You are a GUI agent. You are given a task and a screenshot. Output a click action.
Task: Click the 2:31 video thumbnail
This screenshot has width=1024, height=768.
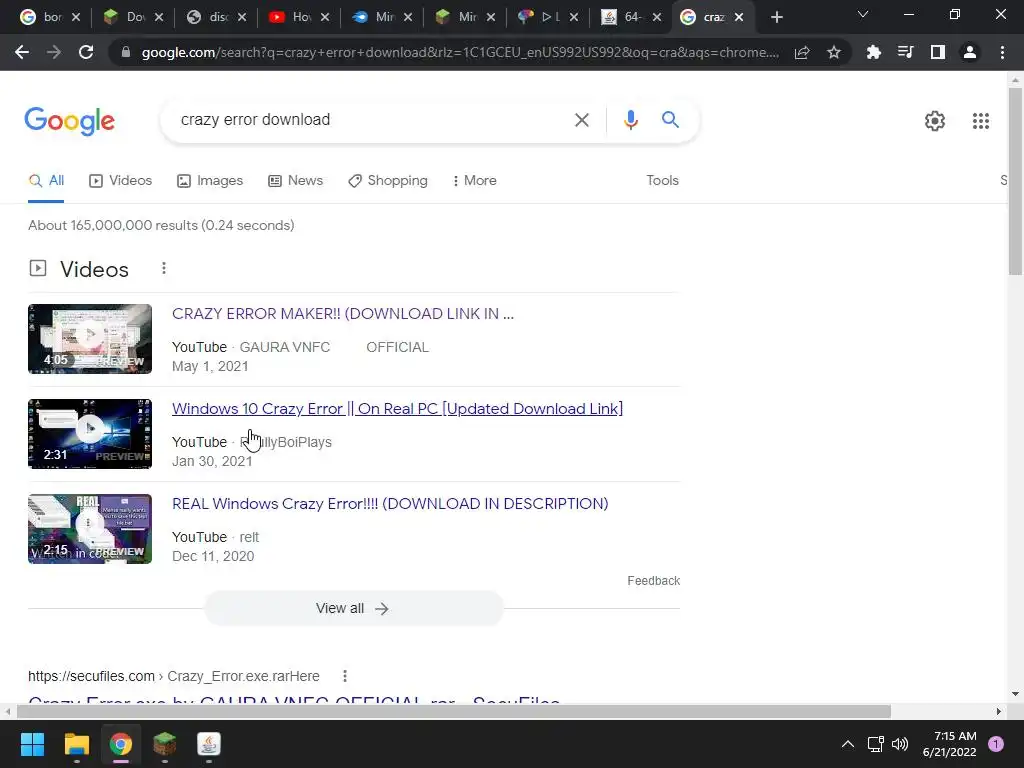(90, 434)
